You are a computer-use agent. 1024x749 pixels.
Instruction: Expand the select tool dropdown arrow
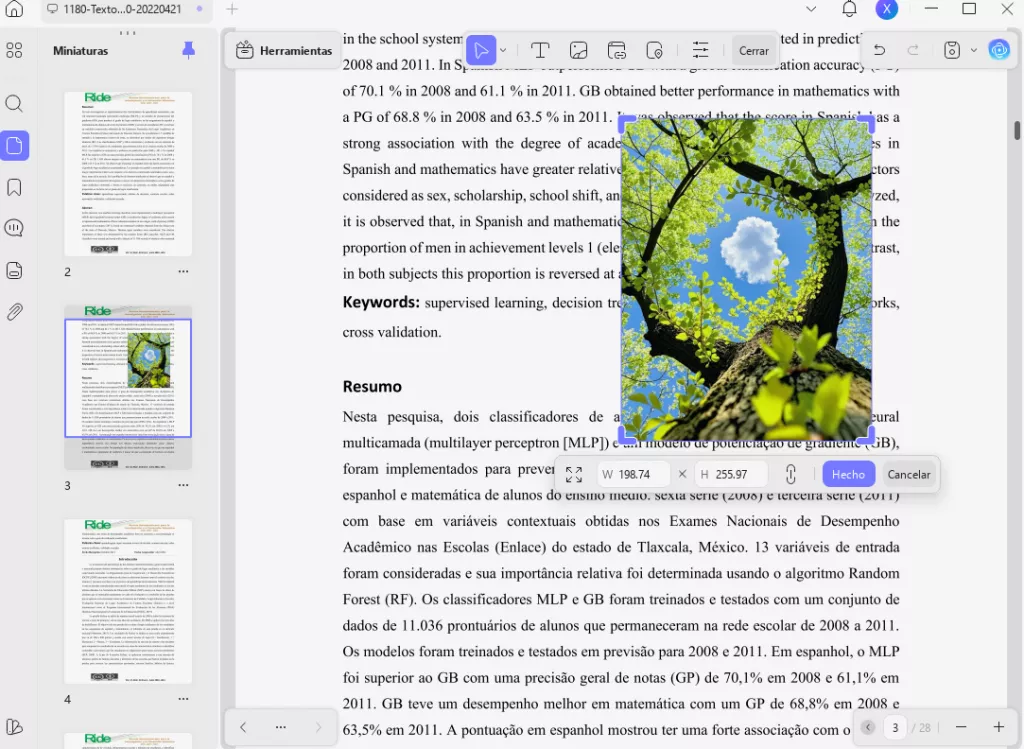coord(503,50)
